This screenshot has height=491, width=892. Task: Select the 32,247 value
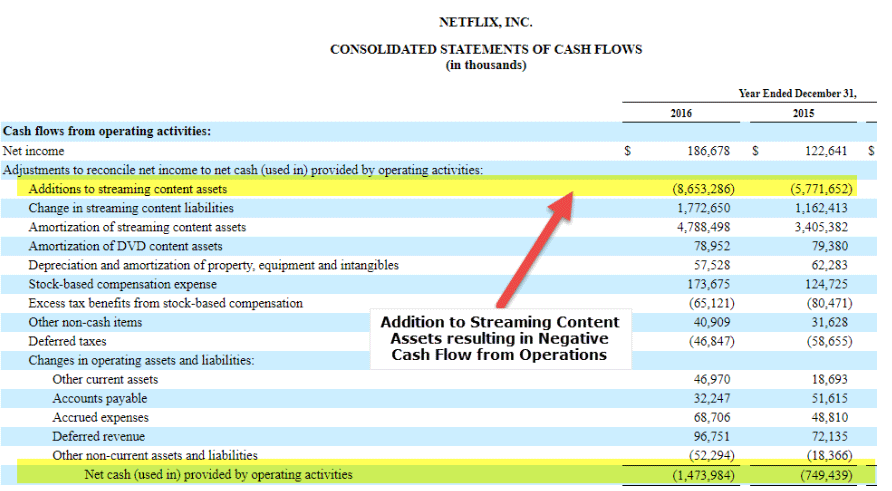(712, 398)
